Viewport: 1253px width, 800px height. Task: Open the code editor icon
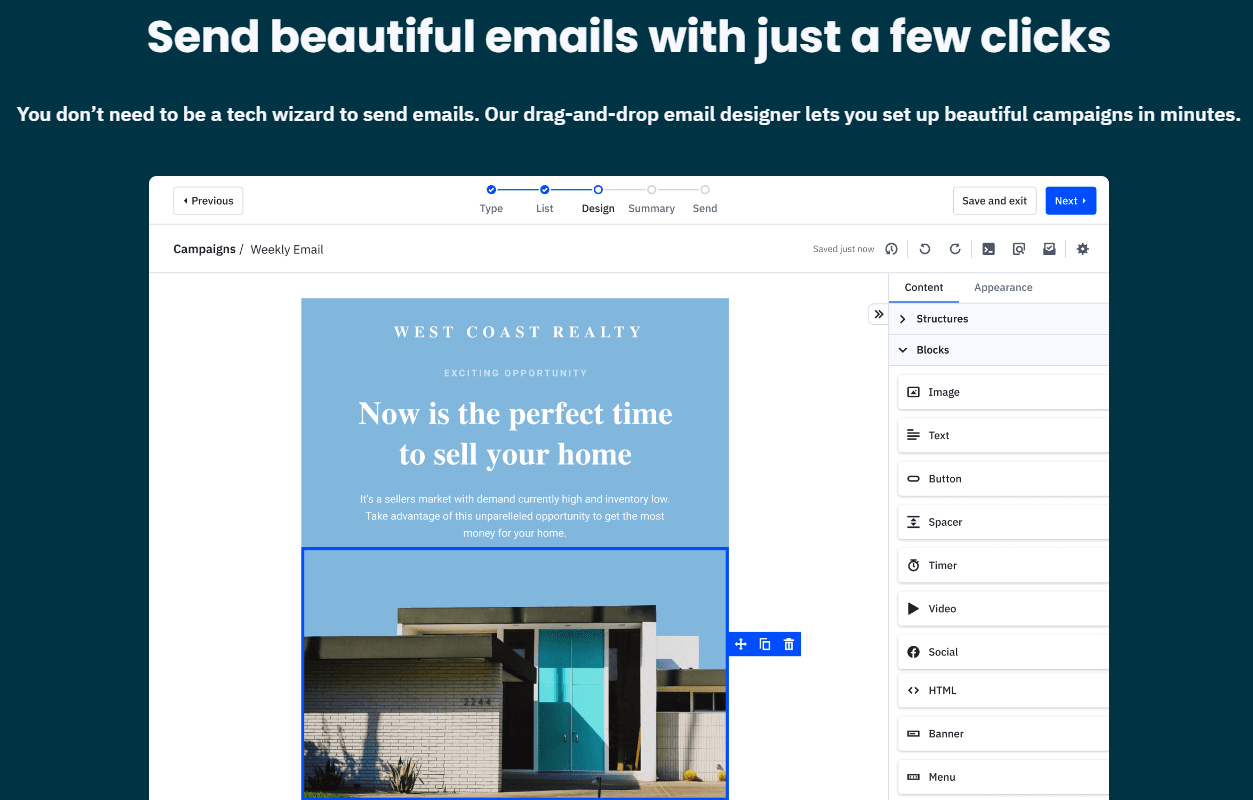(x=988, y=248)
